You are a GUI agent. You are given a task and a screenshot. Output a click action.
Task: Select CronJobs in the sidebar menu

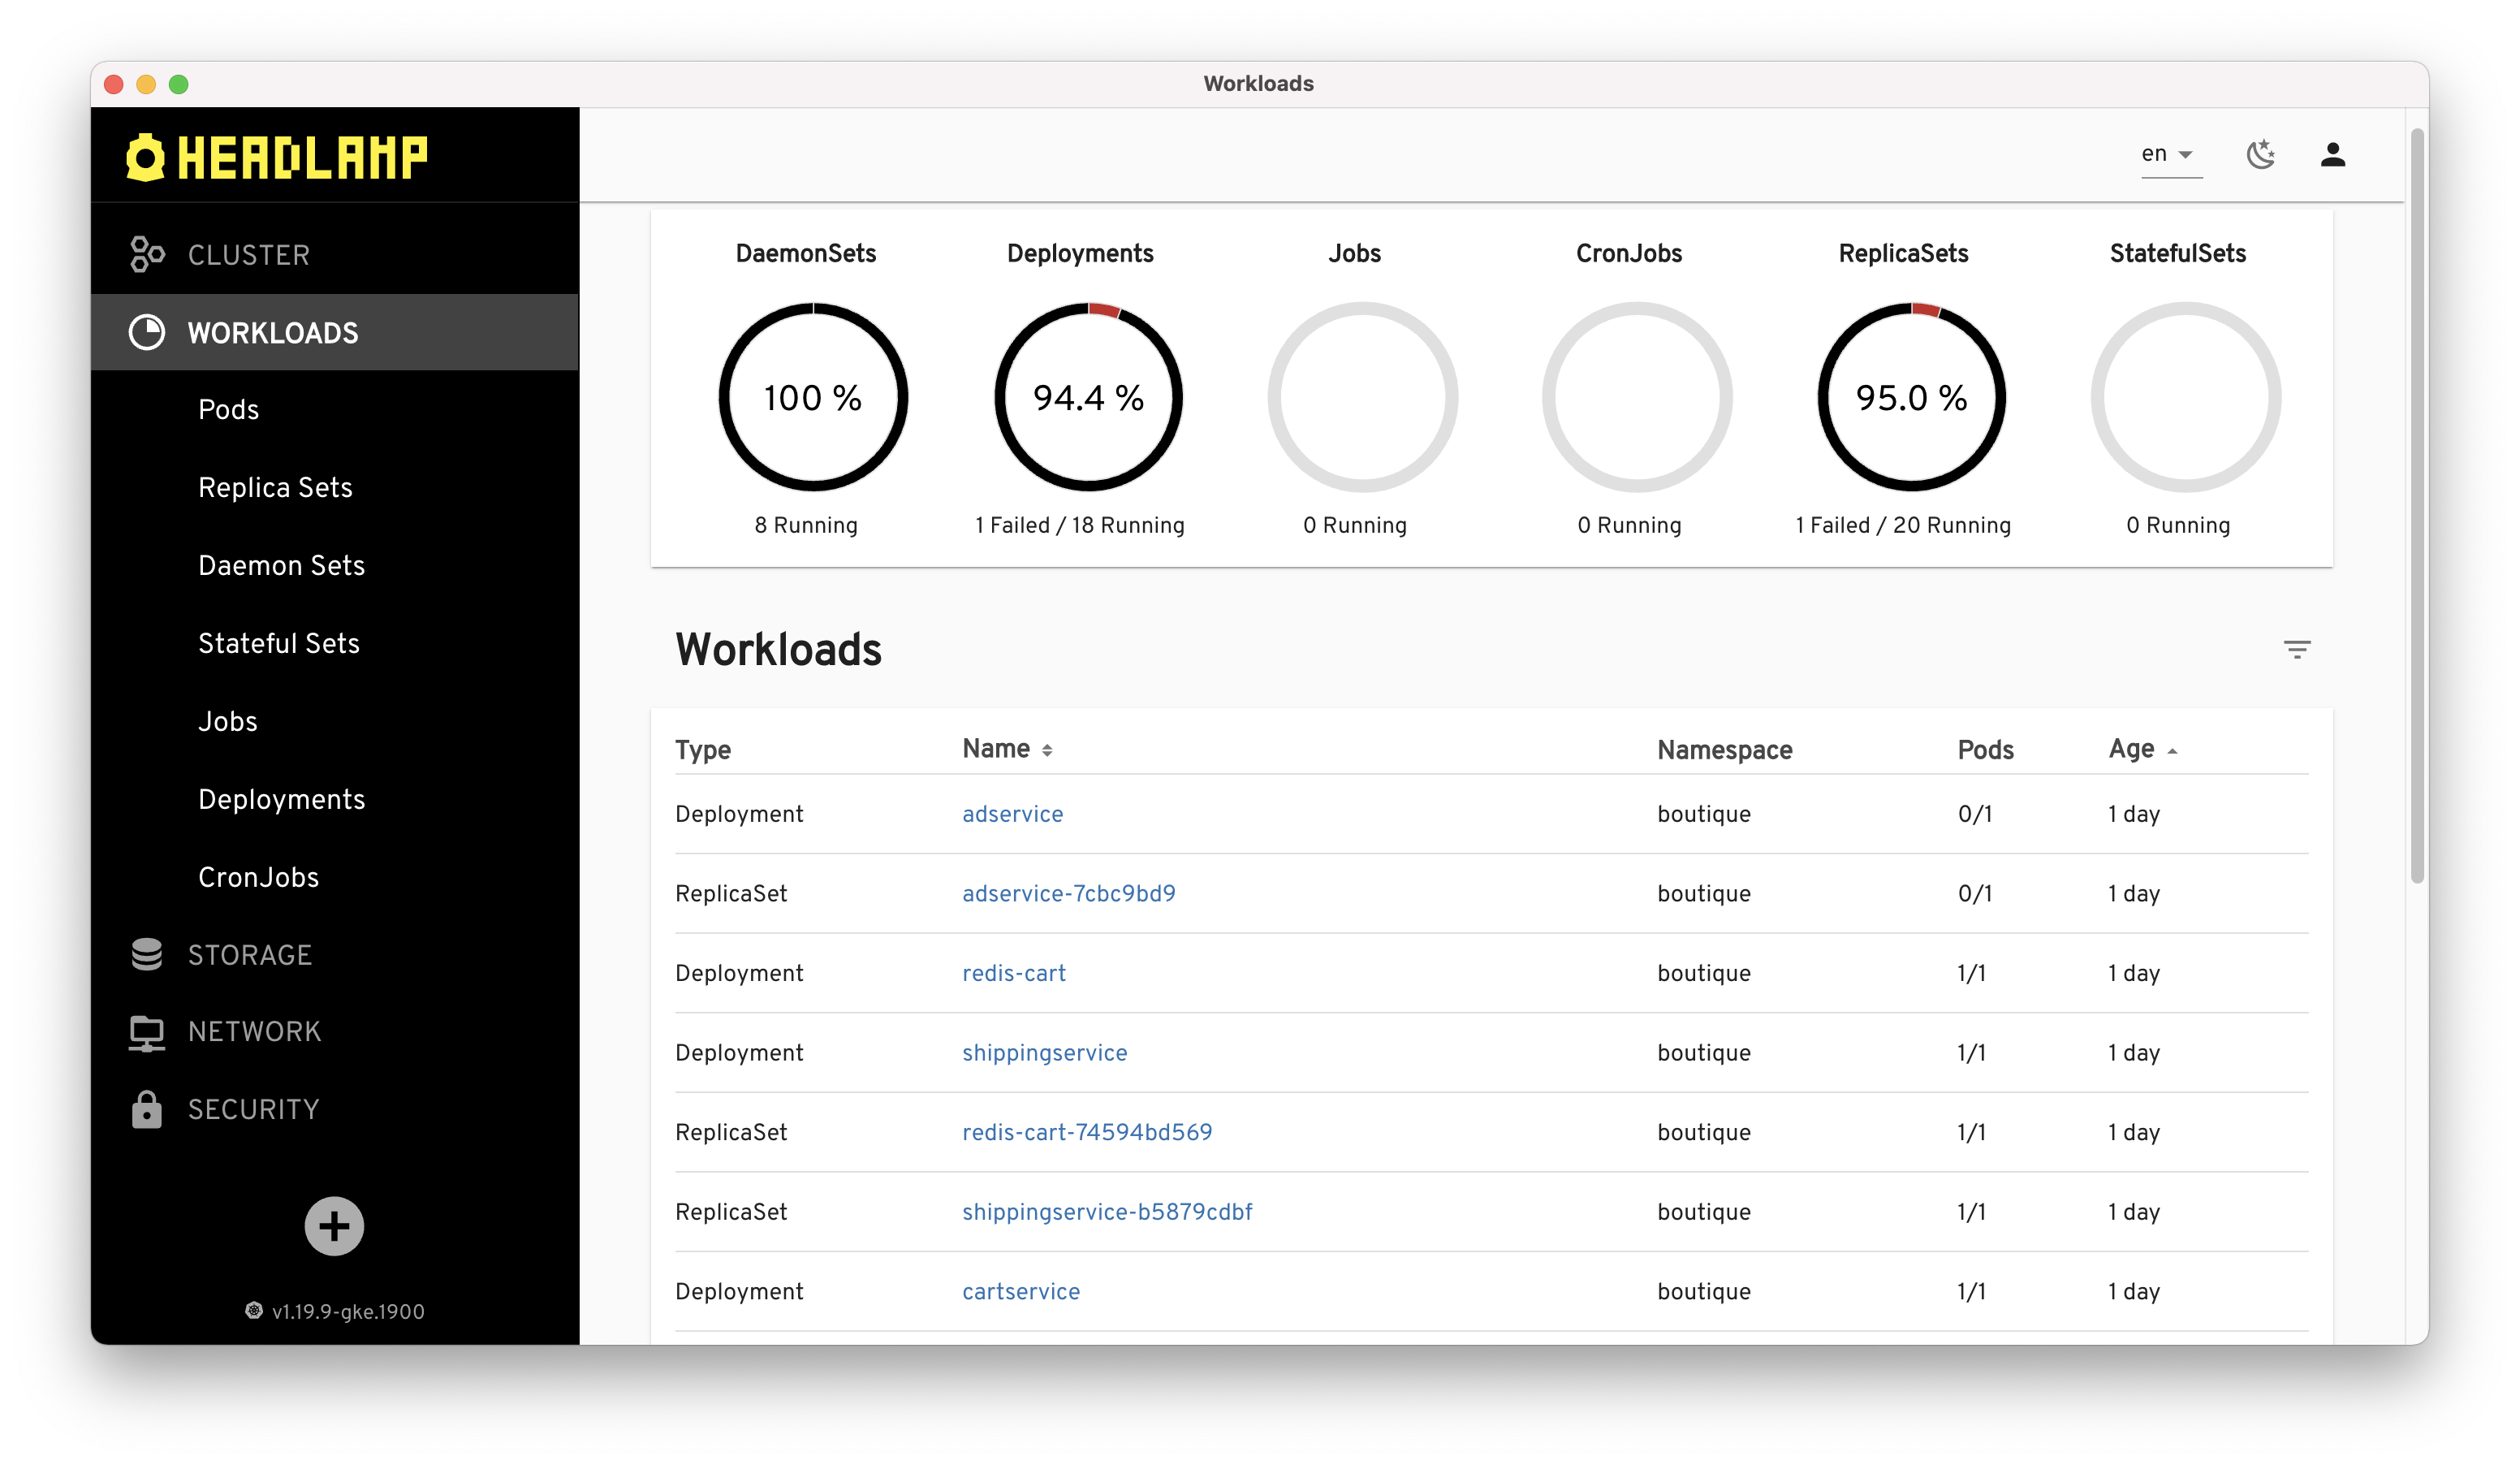[x=259, y=877]
